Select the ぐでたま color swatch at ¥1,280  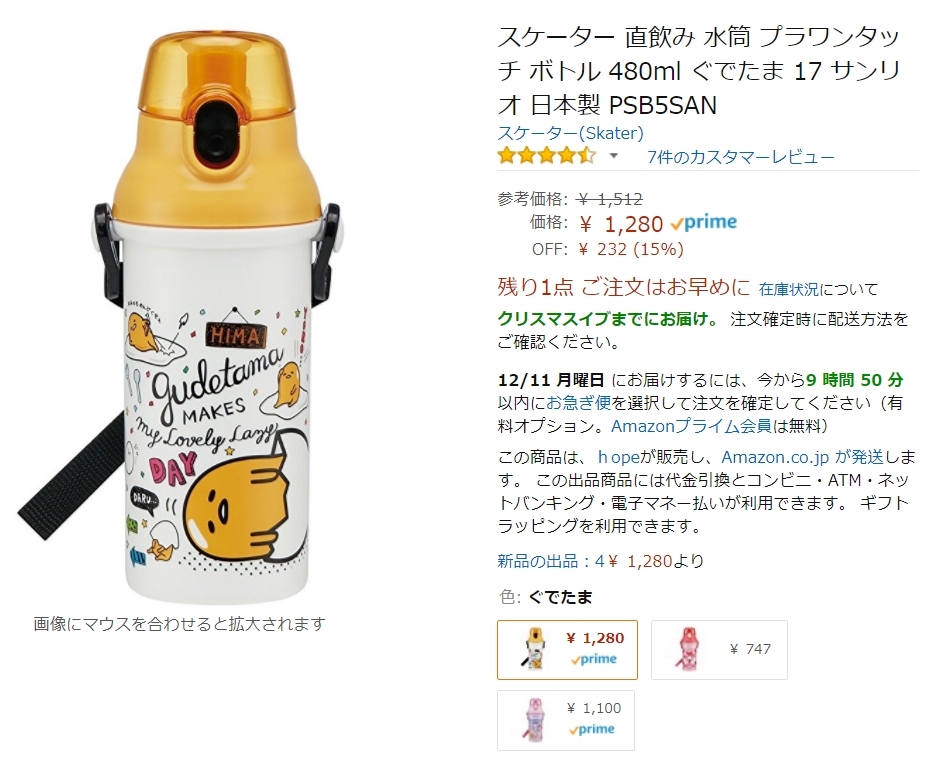tap(567, 649)
